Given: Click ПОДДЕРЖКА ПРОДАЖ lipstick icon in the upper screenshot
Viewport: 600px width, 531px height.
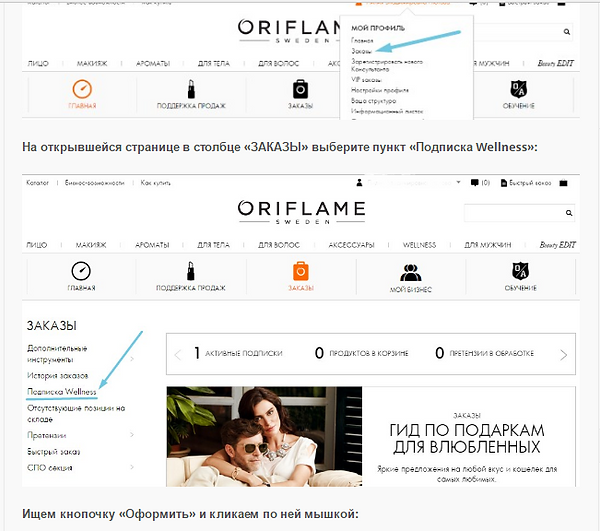Looking at the screenshot, I should [191, 89].
